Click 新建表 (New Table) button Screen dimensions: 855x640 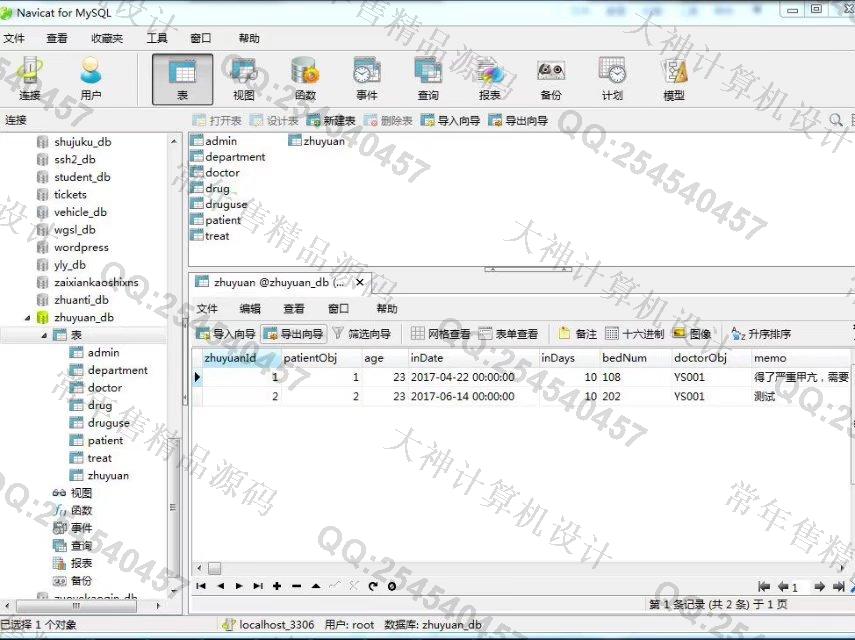click(331, 120)
